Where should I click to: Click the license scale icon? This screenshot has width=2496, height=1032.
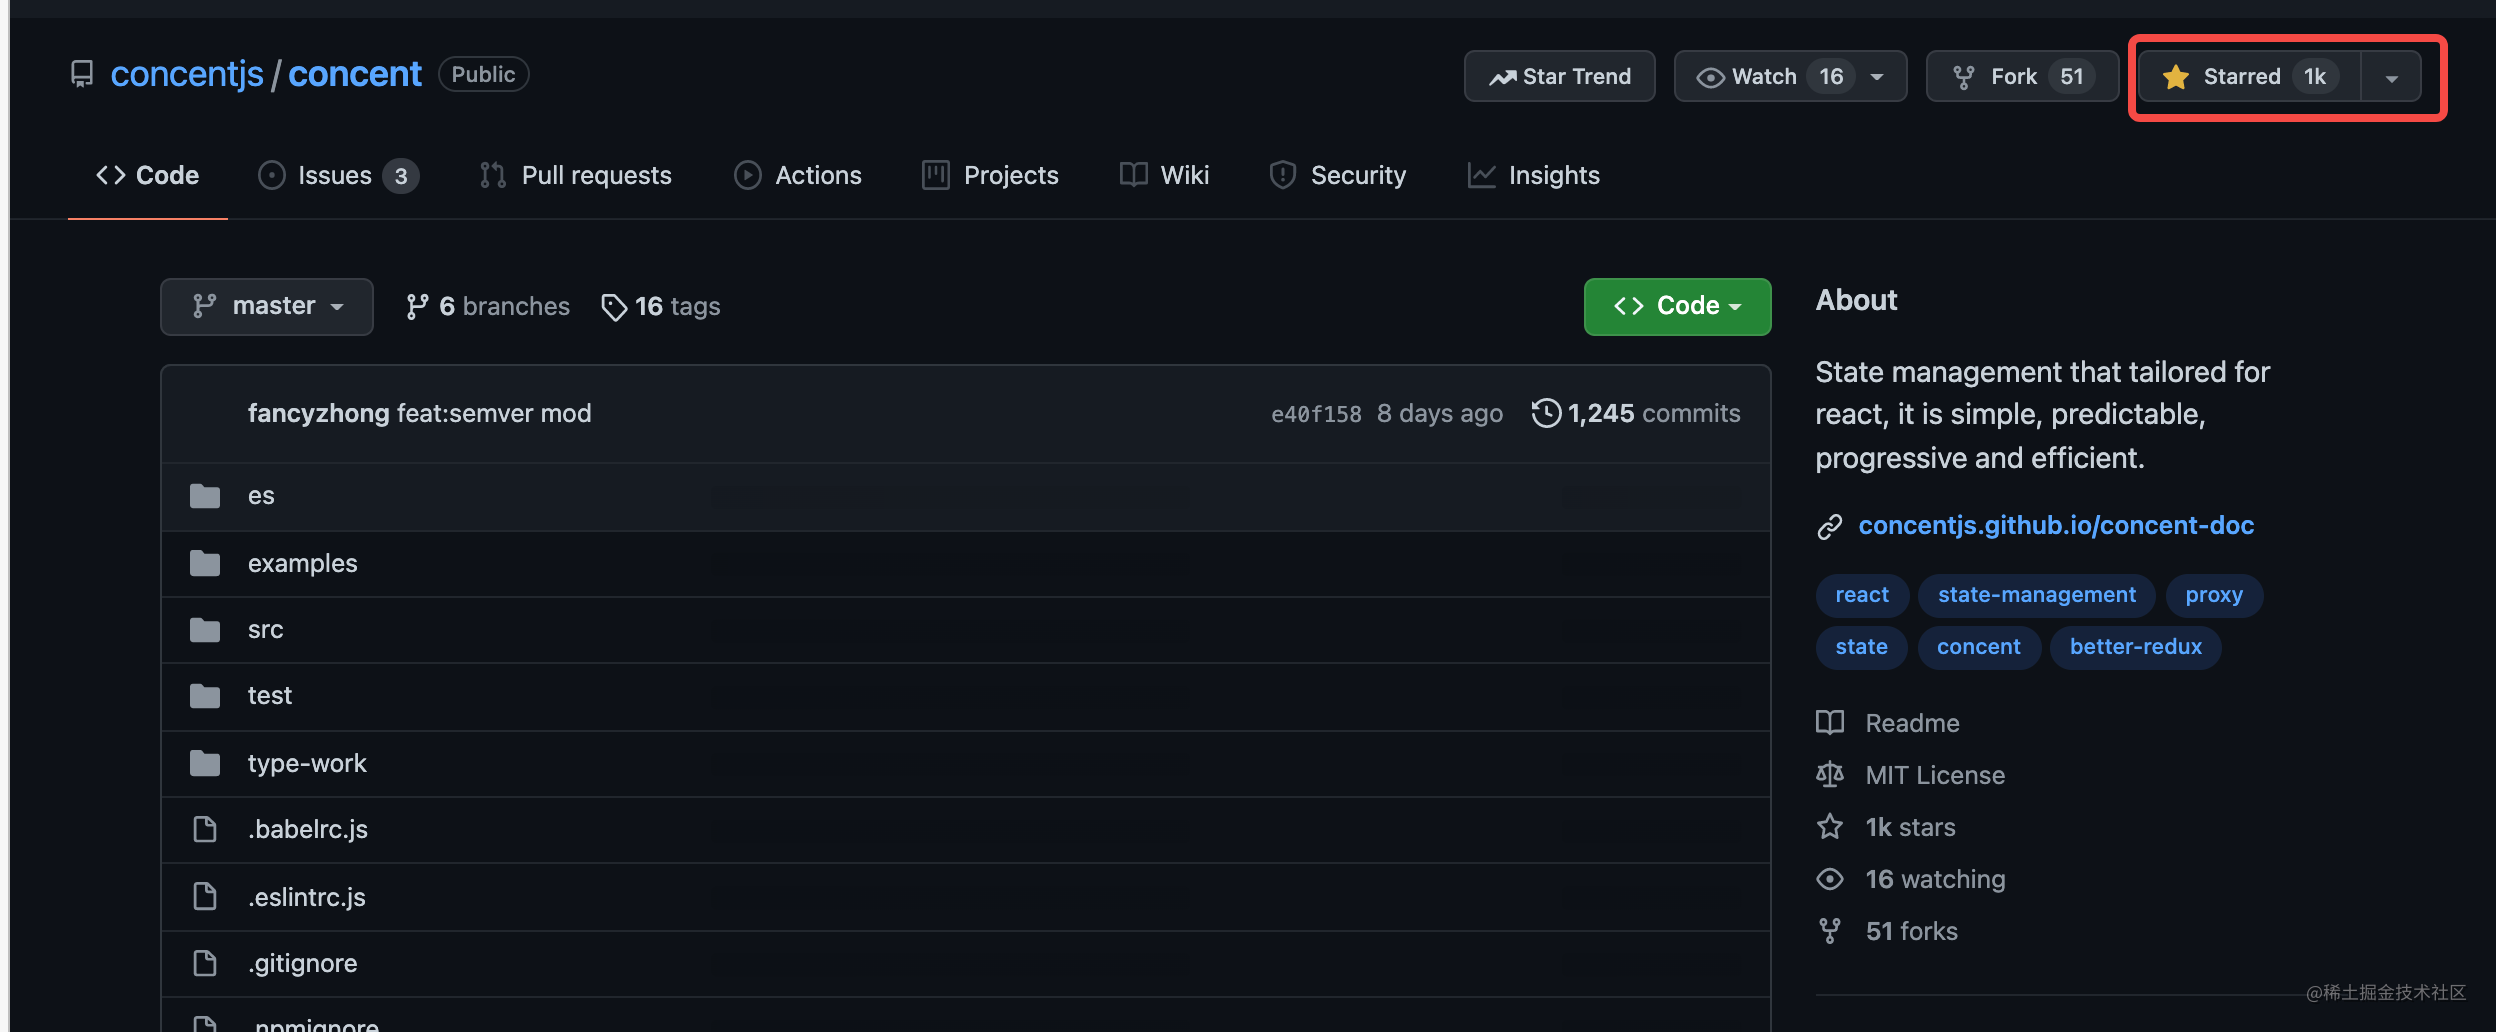(1829, 774)
